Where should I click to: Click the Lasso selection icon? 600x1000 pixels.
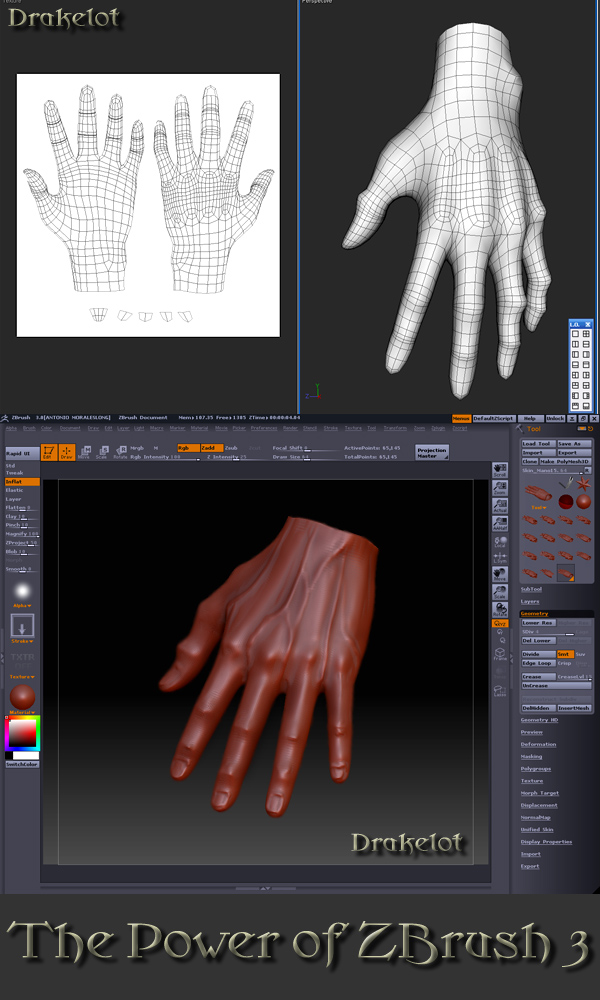(500, 690)
